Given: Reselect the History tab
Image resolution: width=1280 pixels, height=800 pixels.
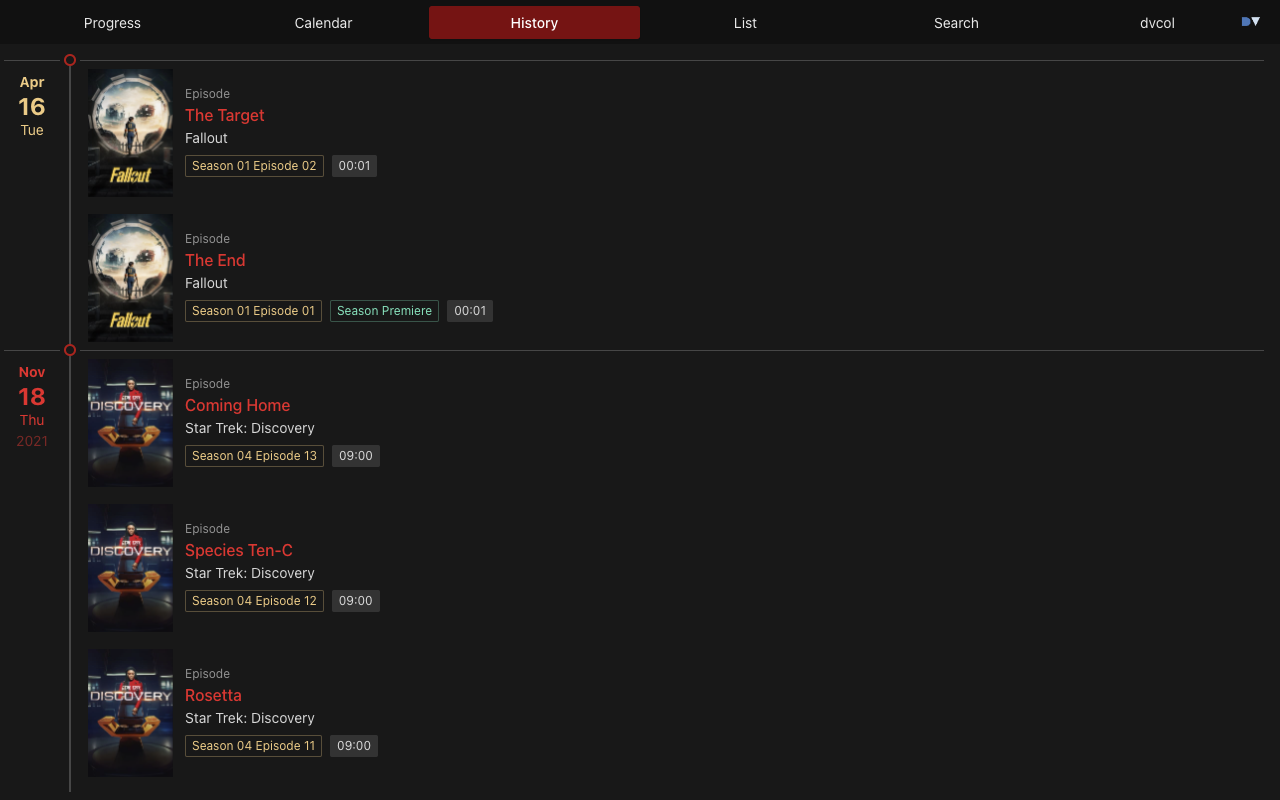Looking at the screenshot, I should (534, 22).
